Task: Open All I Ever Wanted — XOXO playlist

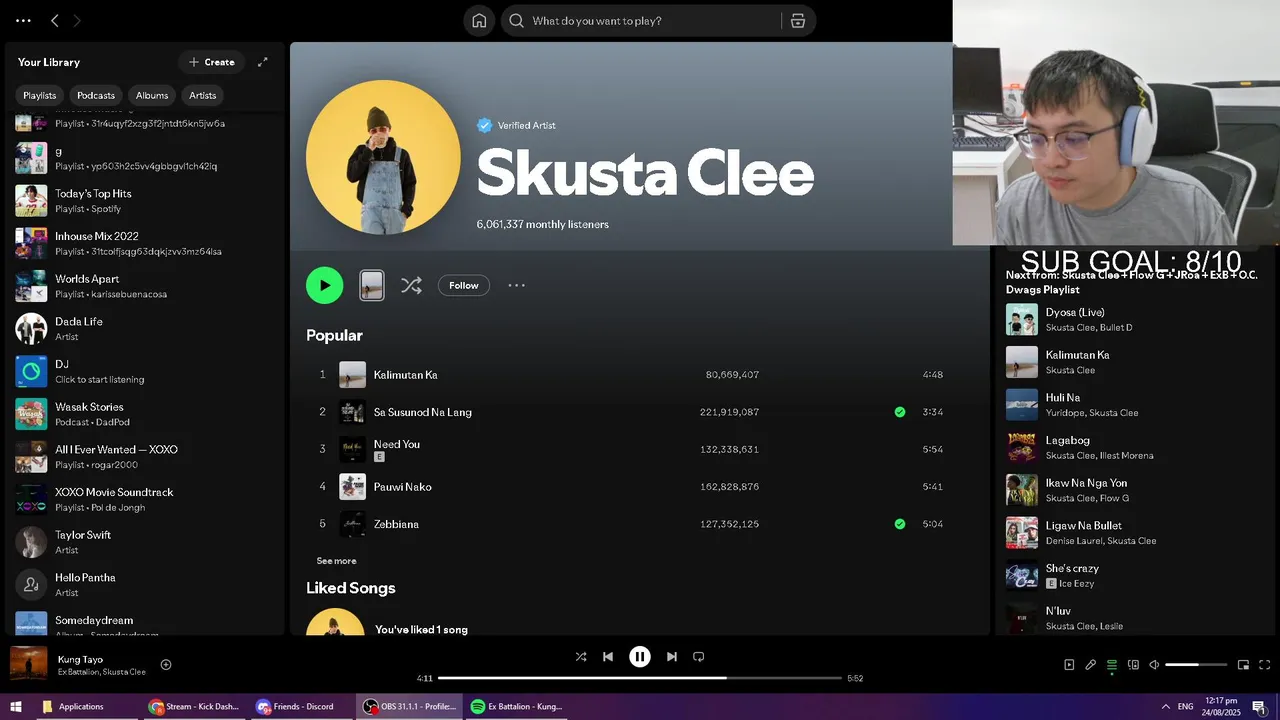Action: 145,457
